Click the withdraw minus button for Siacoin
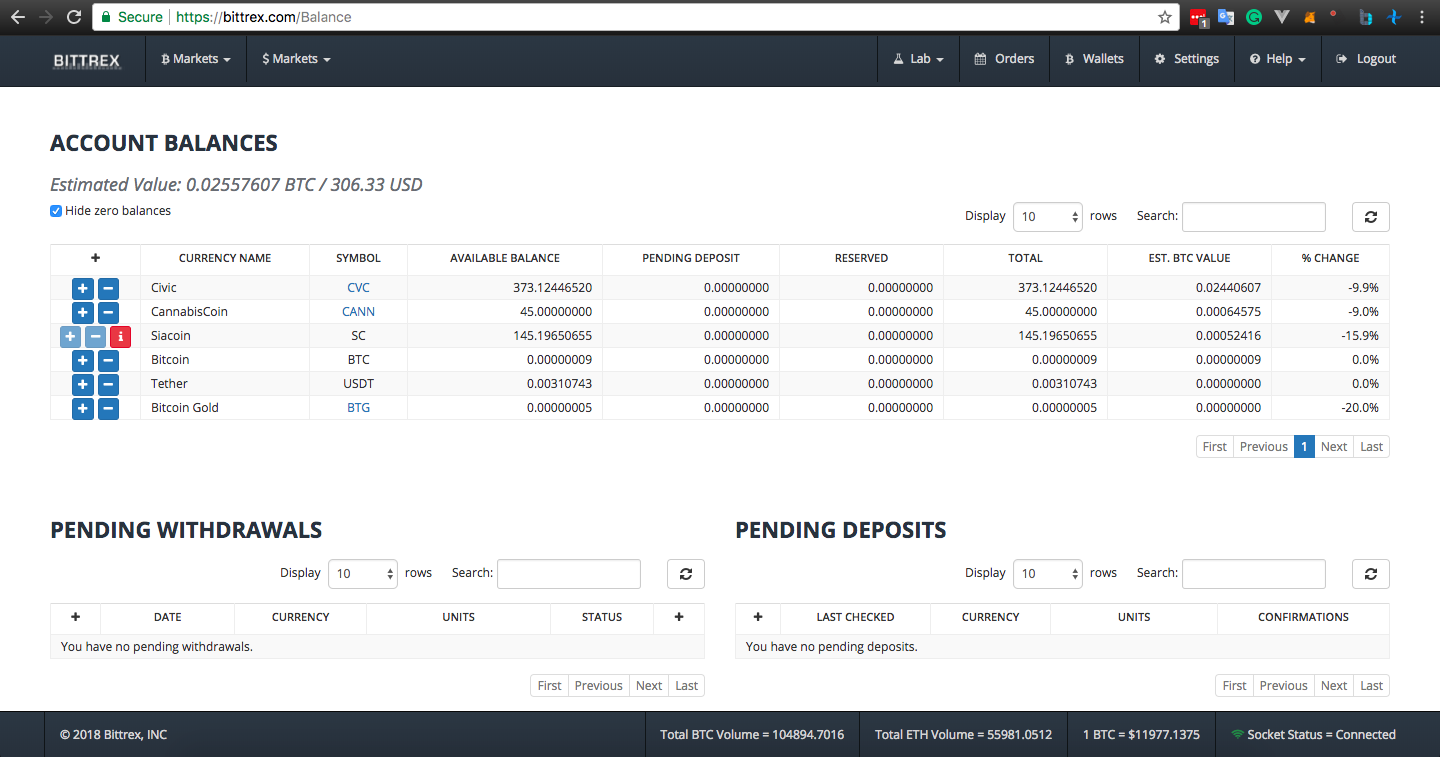The width and height of the screenshot is (1440, 757). click(95, 336)
